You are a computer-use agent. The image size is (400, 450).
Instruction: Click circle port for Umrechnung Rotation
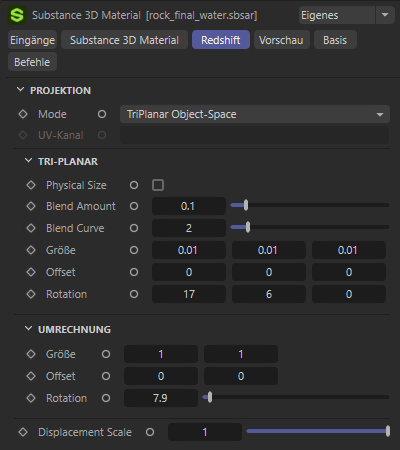click(x=106, y=398)
